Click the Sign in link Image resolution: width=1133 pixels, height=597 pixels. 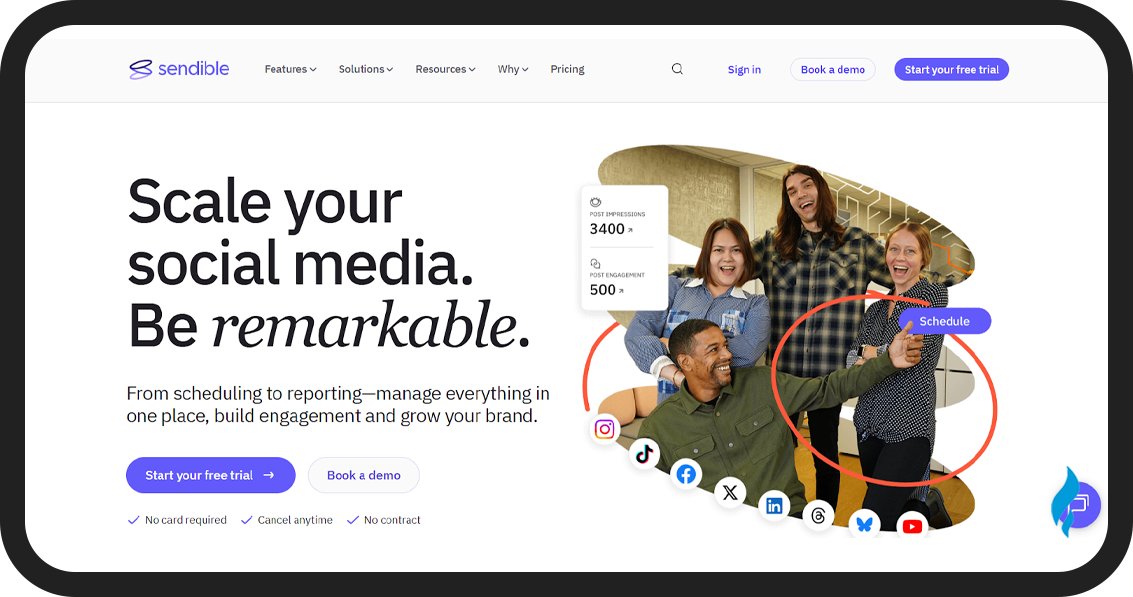[x=744, y=68]
